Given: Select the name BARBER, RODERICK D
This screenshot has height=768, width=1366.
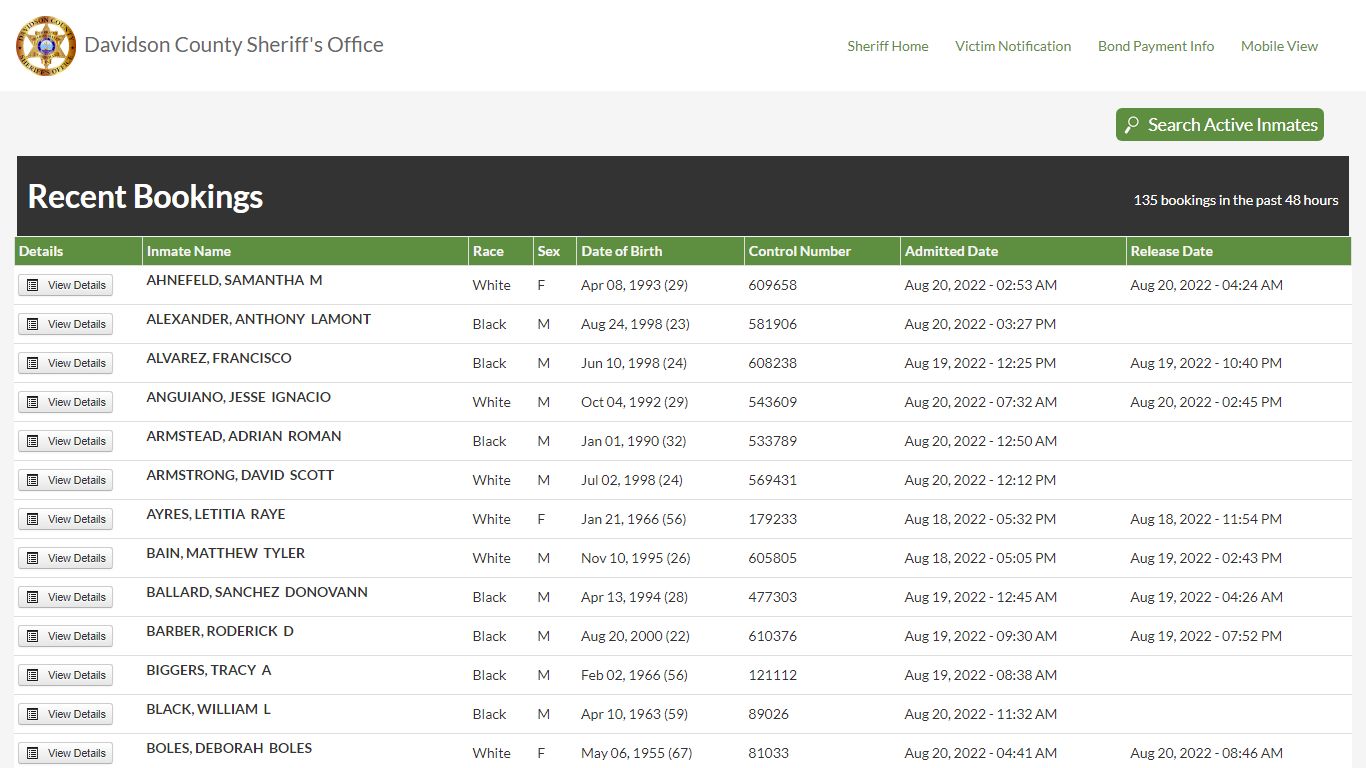Looking at the screenshot, I should [220, 631].
